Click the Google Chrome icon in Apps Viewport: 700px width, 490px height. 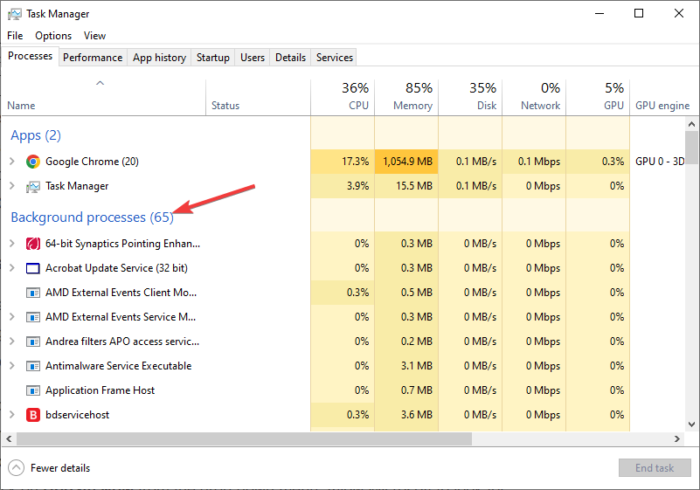33,161
